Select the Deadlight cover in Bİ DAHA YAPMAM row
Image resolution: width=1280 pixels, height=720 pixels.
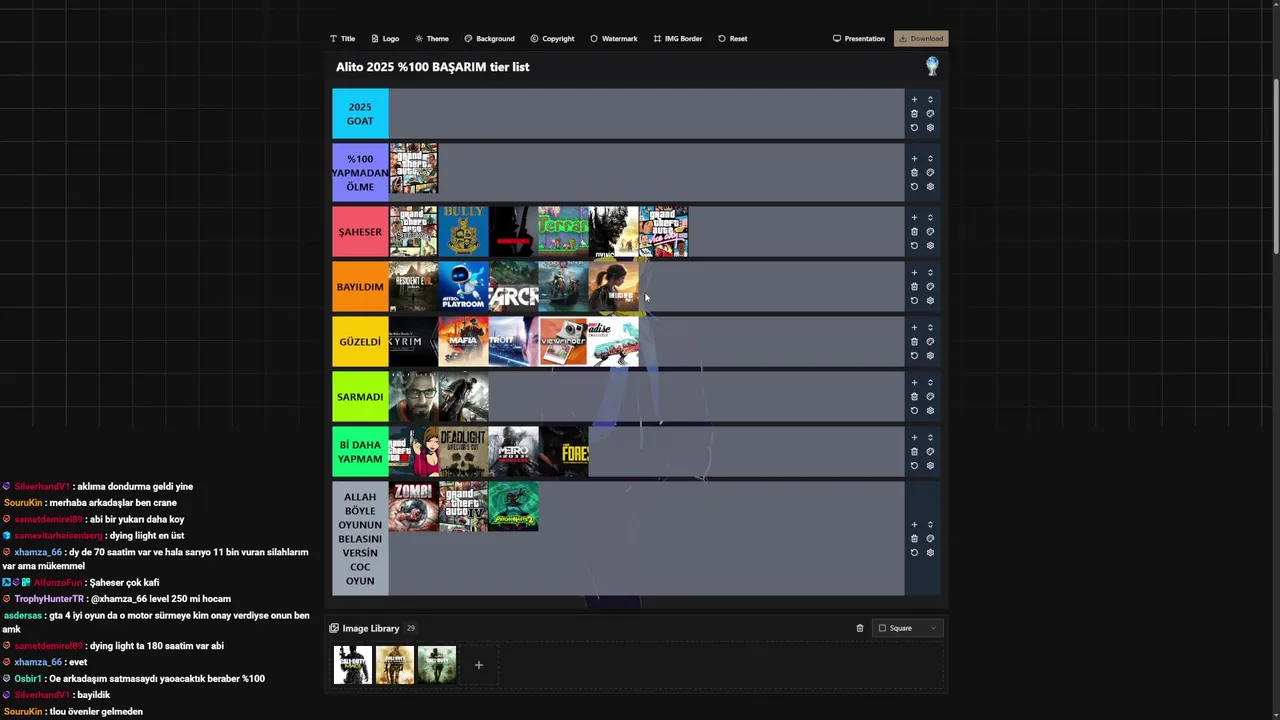pyautogui.click(x=464, y=452)
